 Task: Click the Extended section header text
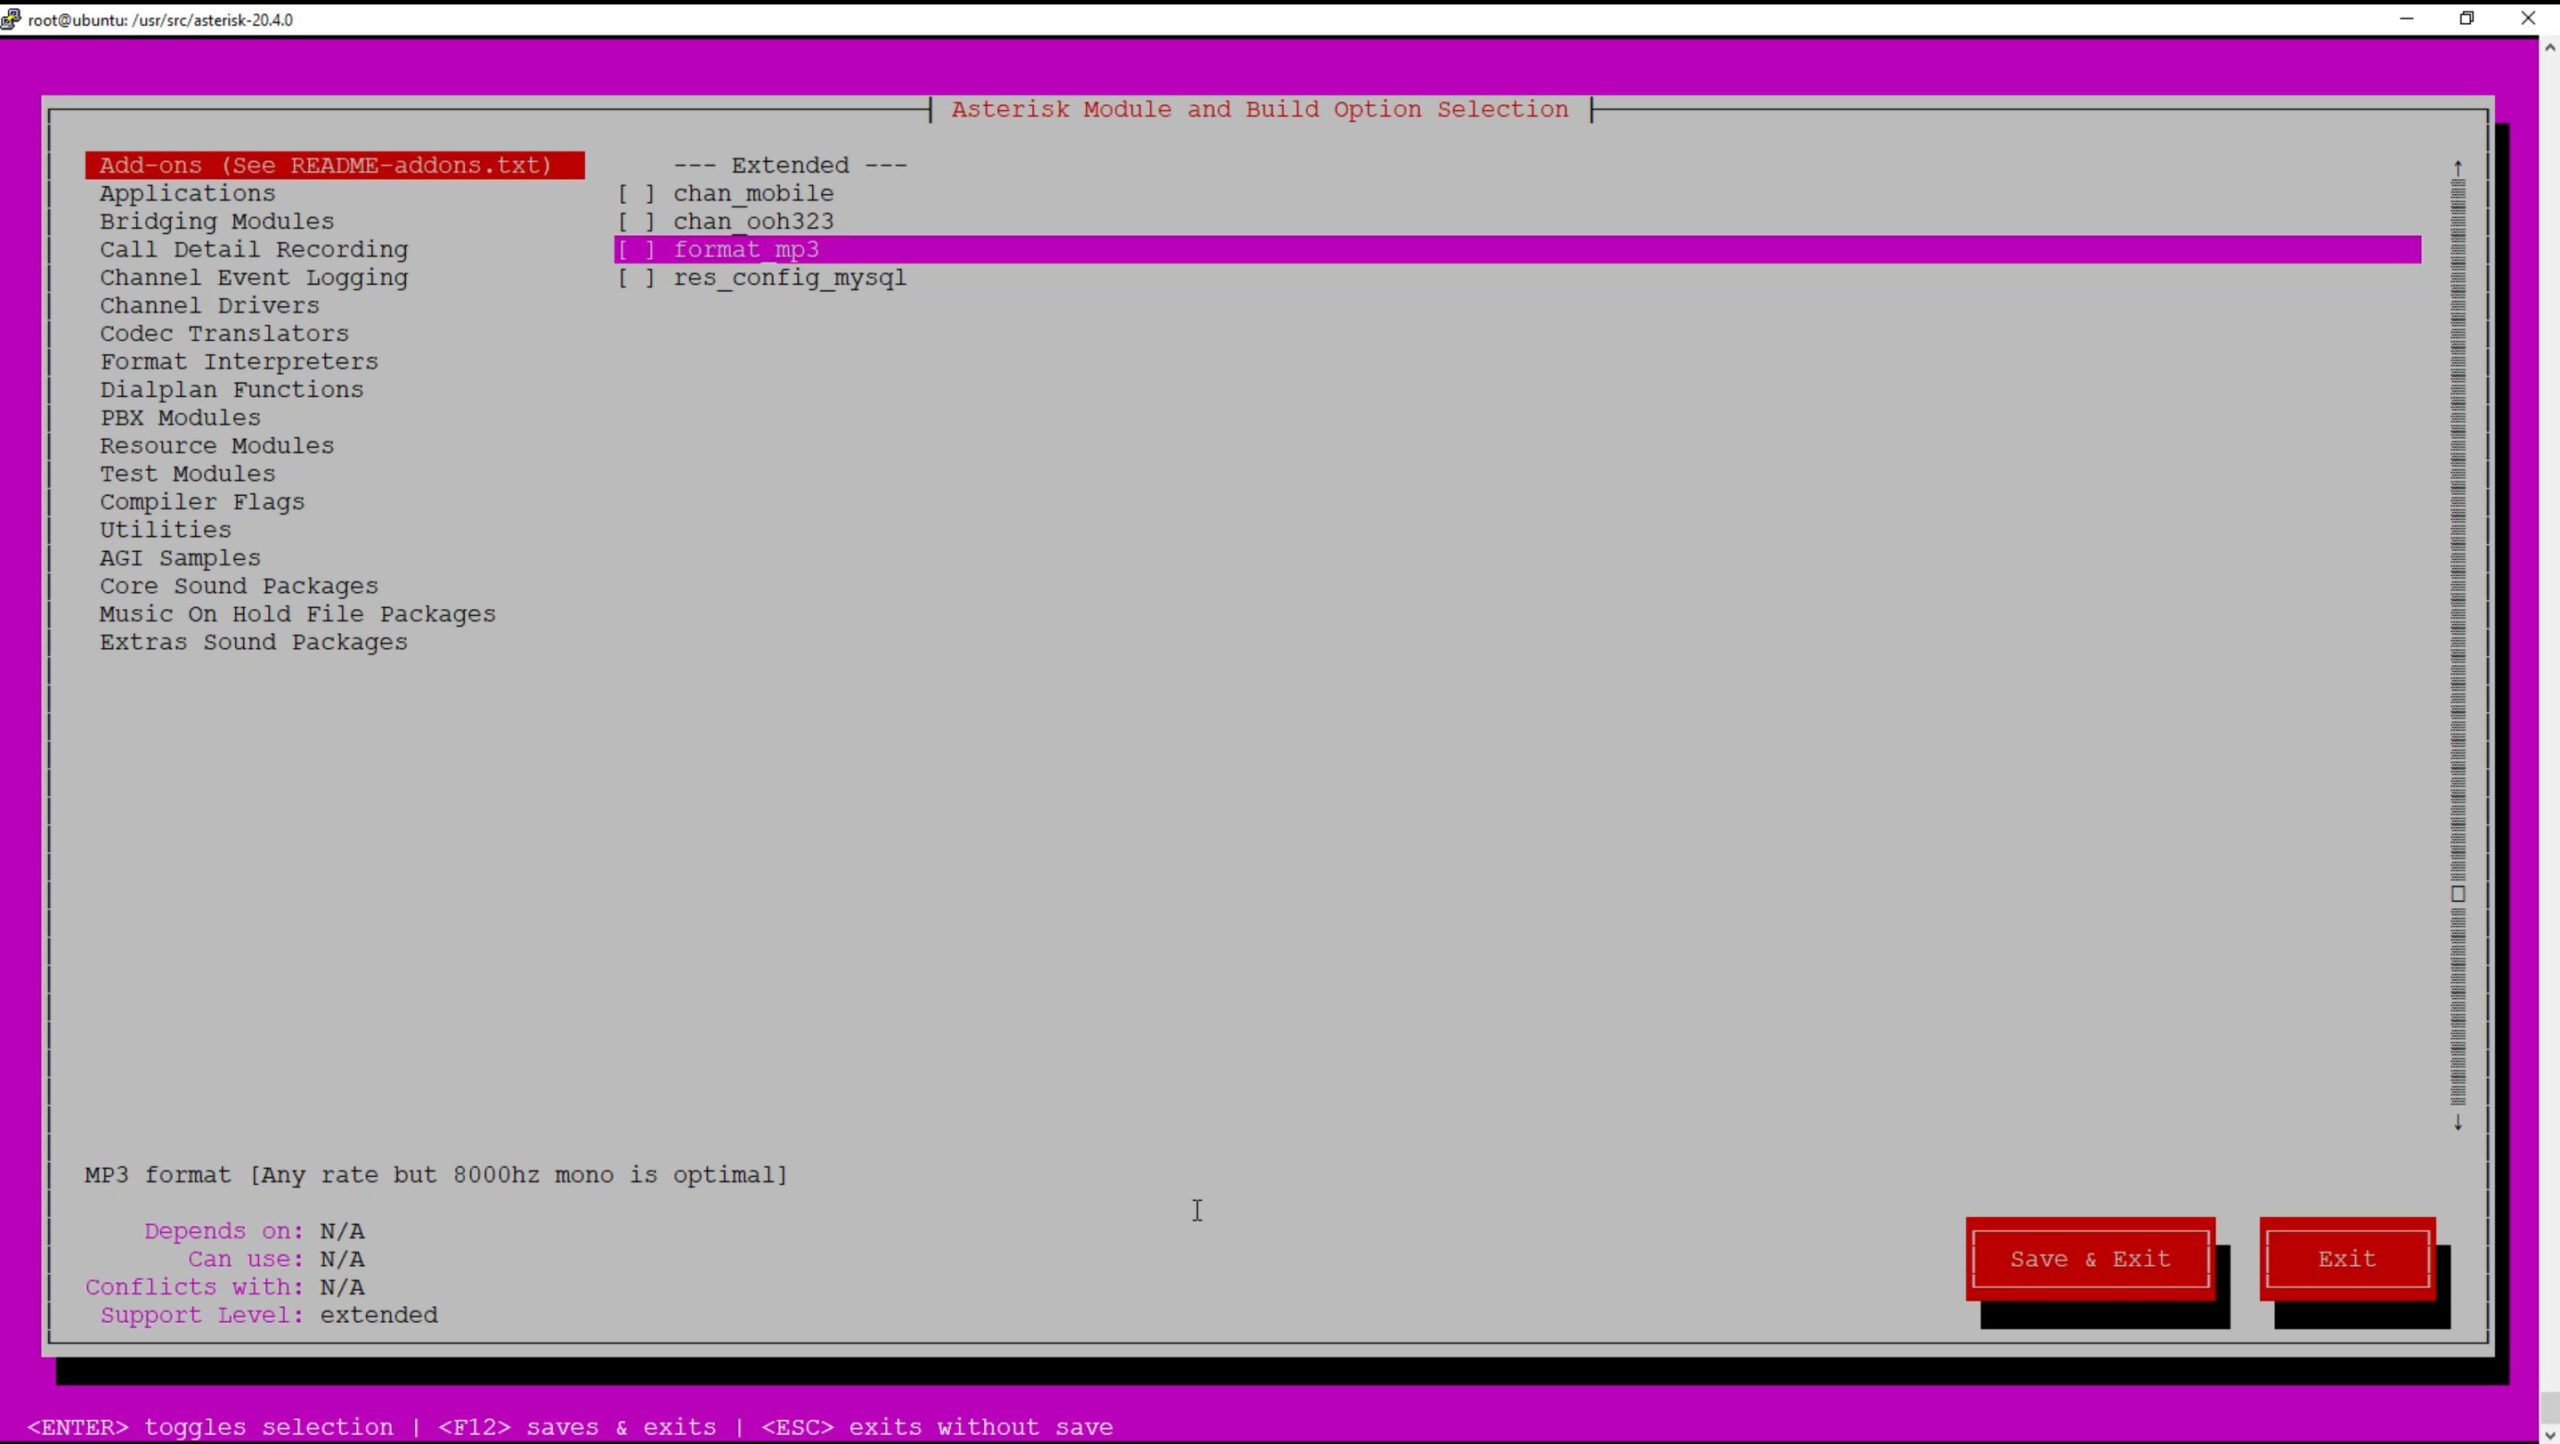(x=790, y=165)
